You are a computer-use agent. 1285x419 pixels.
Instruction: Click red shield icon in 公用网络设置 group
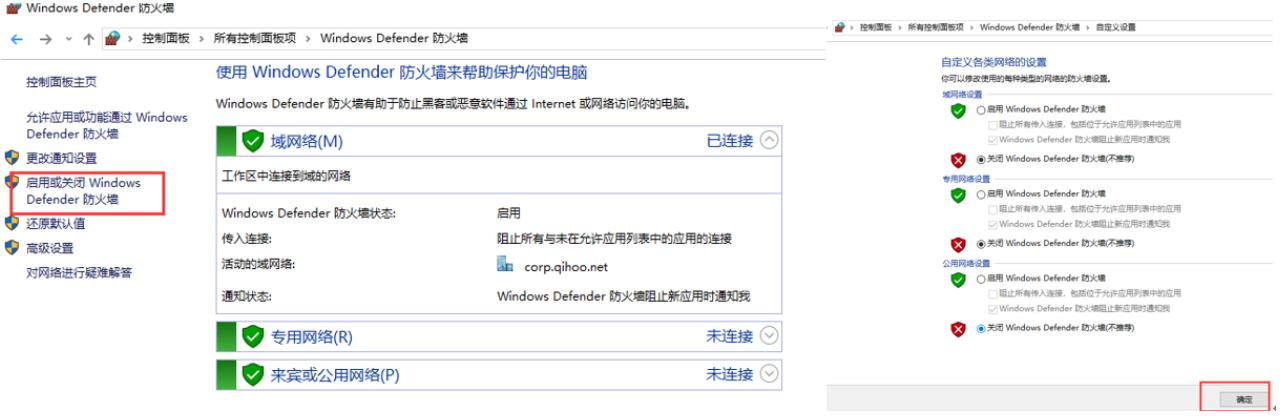click(958, 329)
